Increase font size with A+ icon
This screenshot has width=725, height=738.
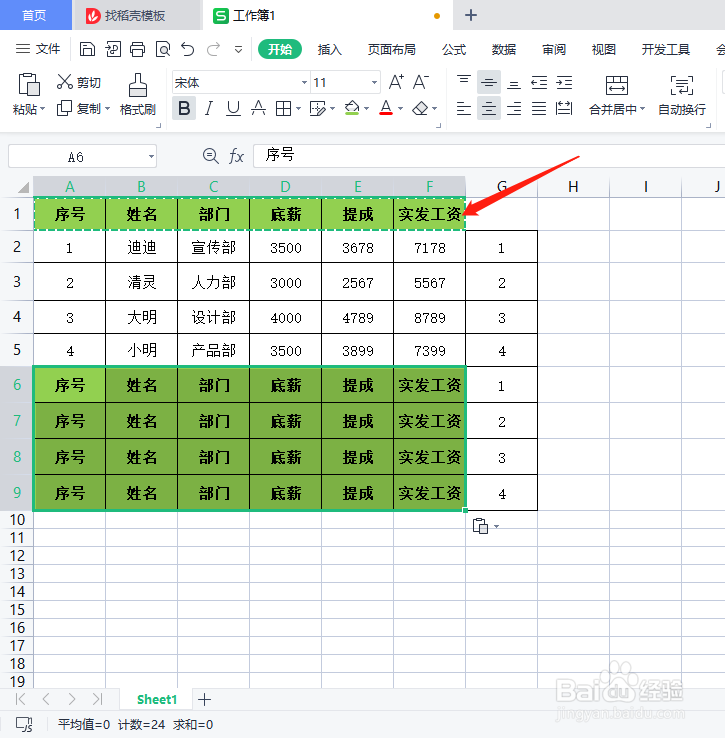pos(396,82)
